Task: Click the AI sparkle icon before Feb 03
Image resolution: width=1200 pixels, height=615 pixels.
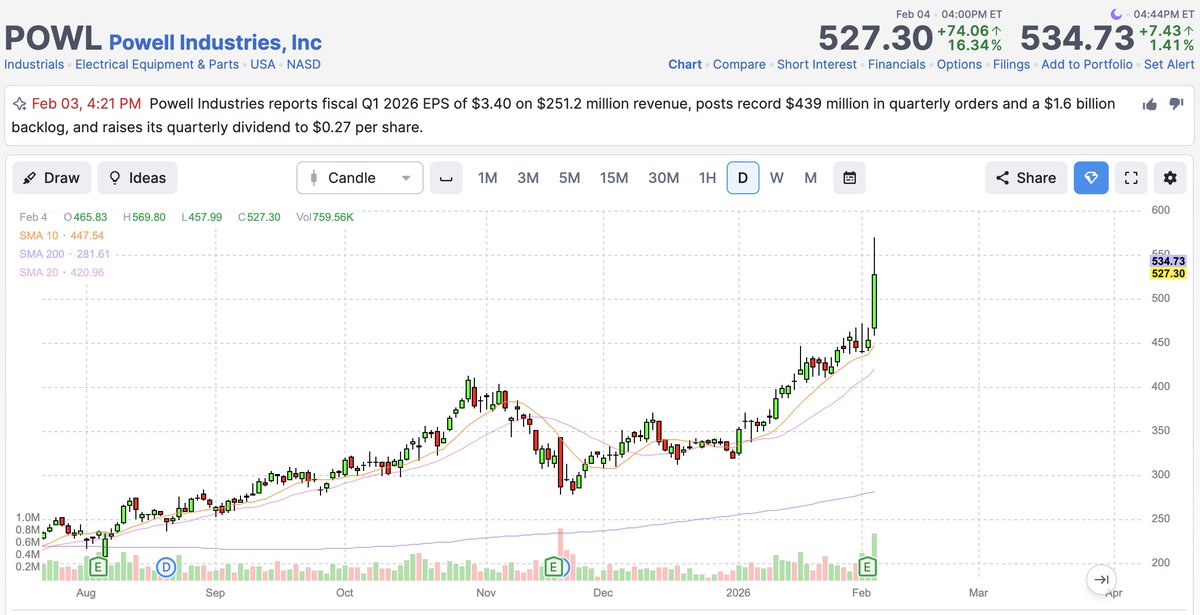Action: pos(19,104)
